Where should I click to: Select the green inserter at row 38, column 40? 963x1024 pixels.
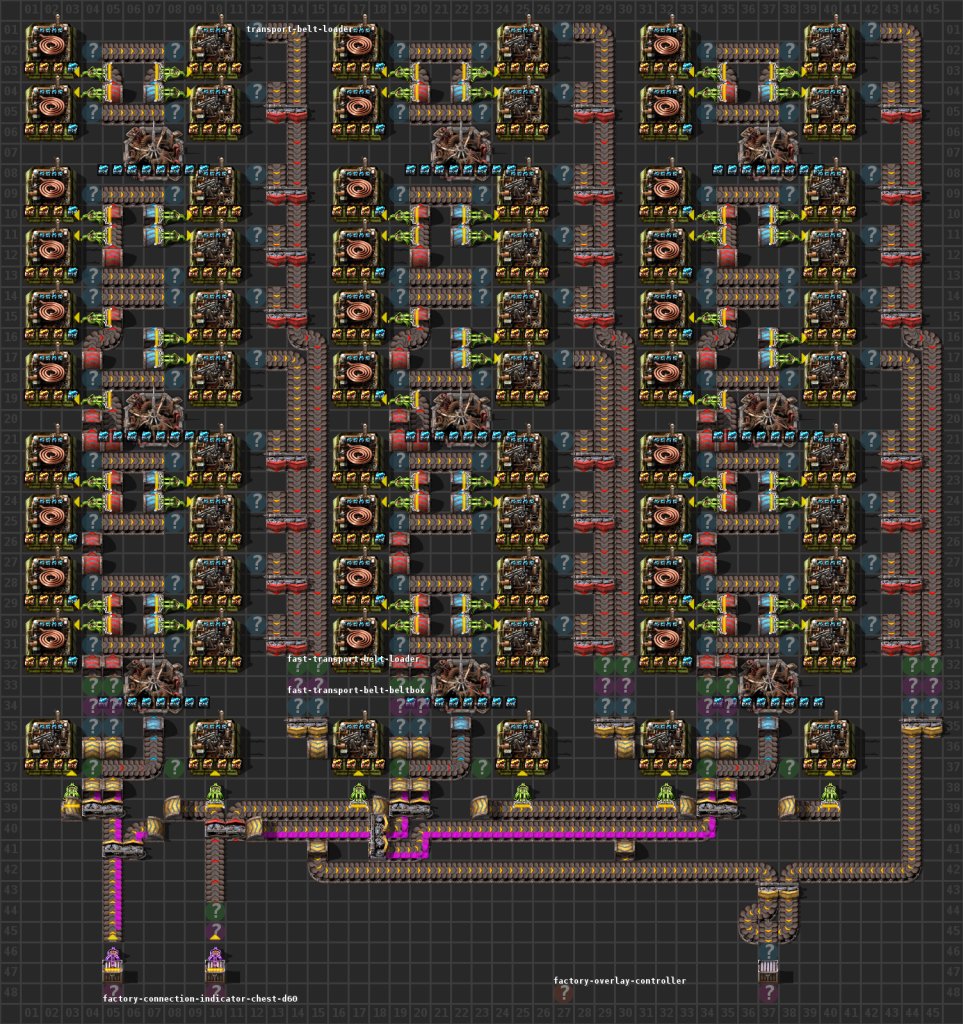pyautogui.click(x=830, y=792)
